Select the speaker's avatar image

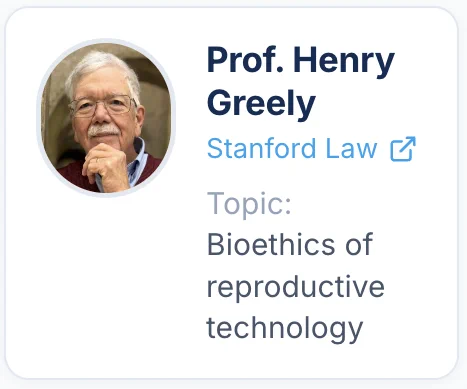tap(106, 118)
